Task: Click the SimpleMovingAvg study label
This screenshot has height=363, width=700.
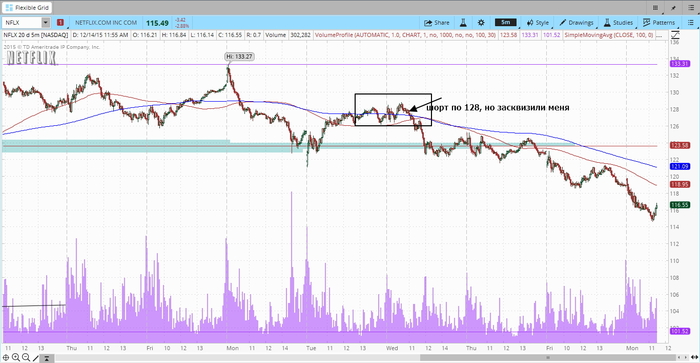Action: [608, 35]
